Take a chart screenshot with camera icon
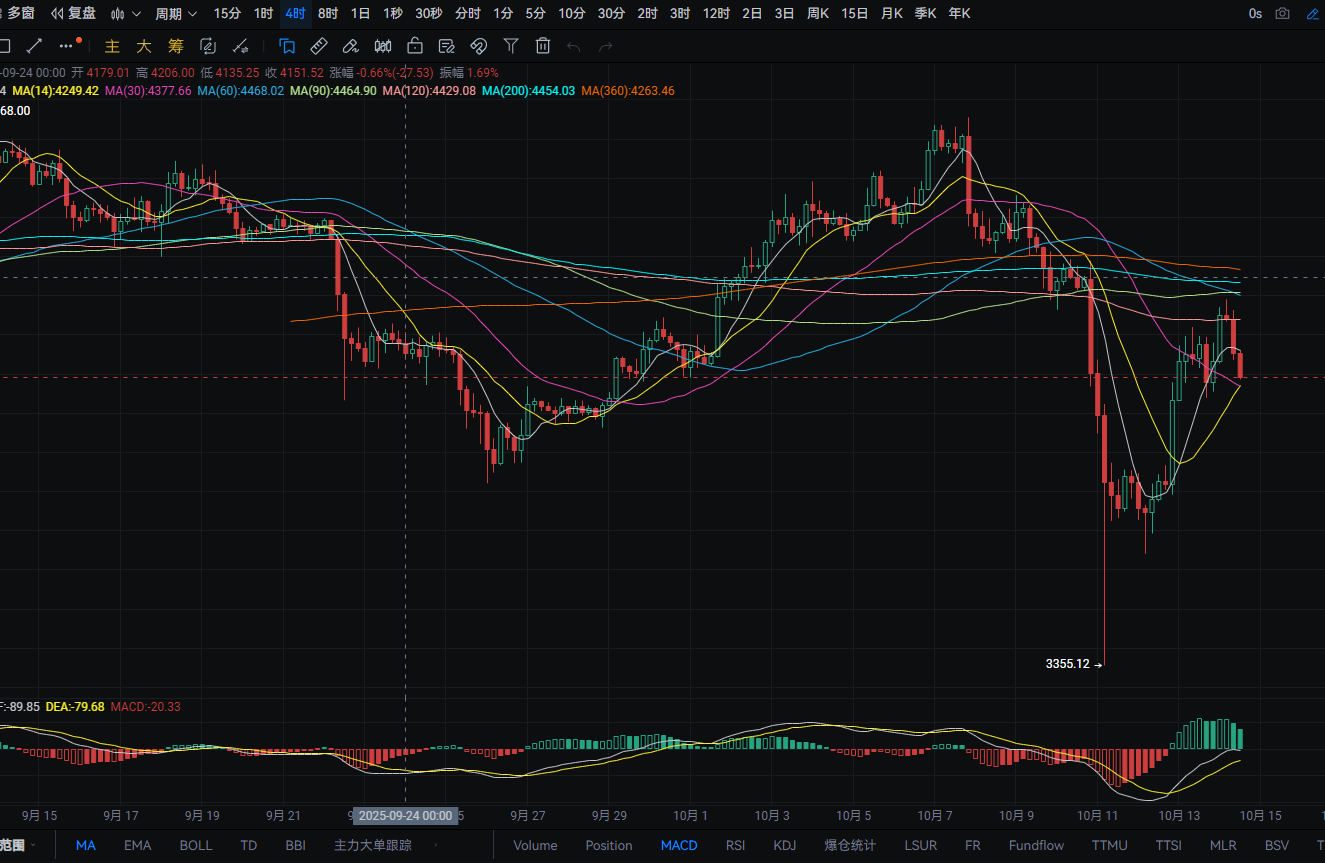Image resolution: width=1325 pixels, height=863 pixels. [1283, 14]
